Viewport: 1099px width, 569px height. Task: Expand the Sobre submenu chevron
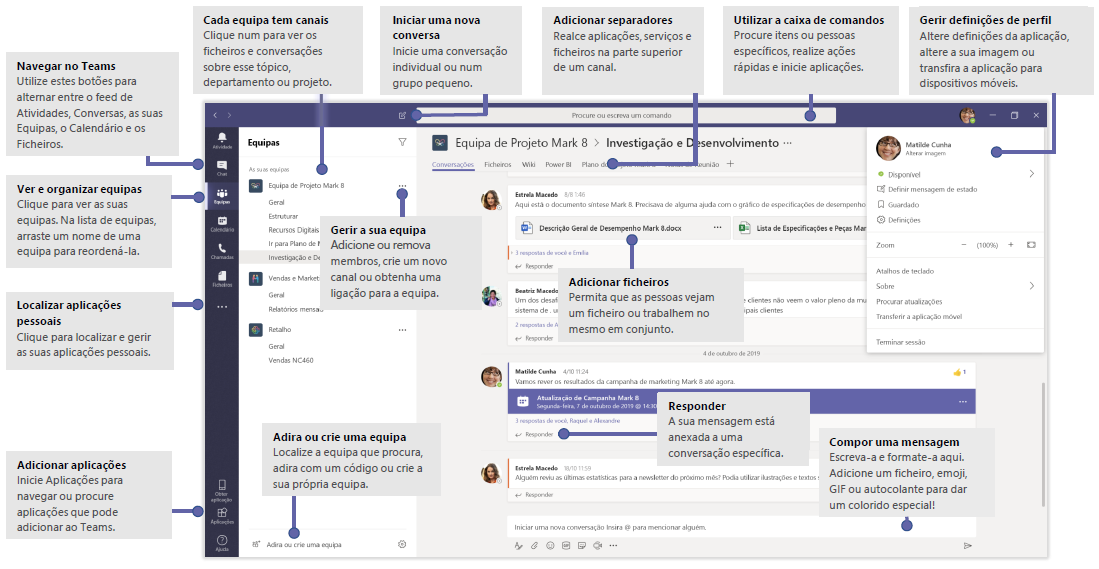pyautogui.click(x=1032, y=286)
